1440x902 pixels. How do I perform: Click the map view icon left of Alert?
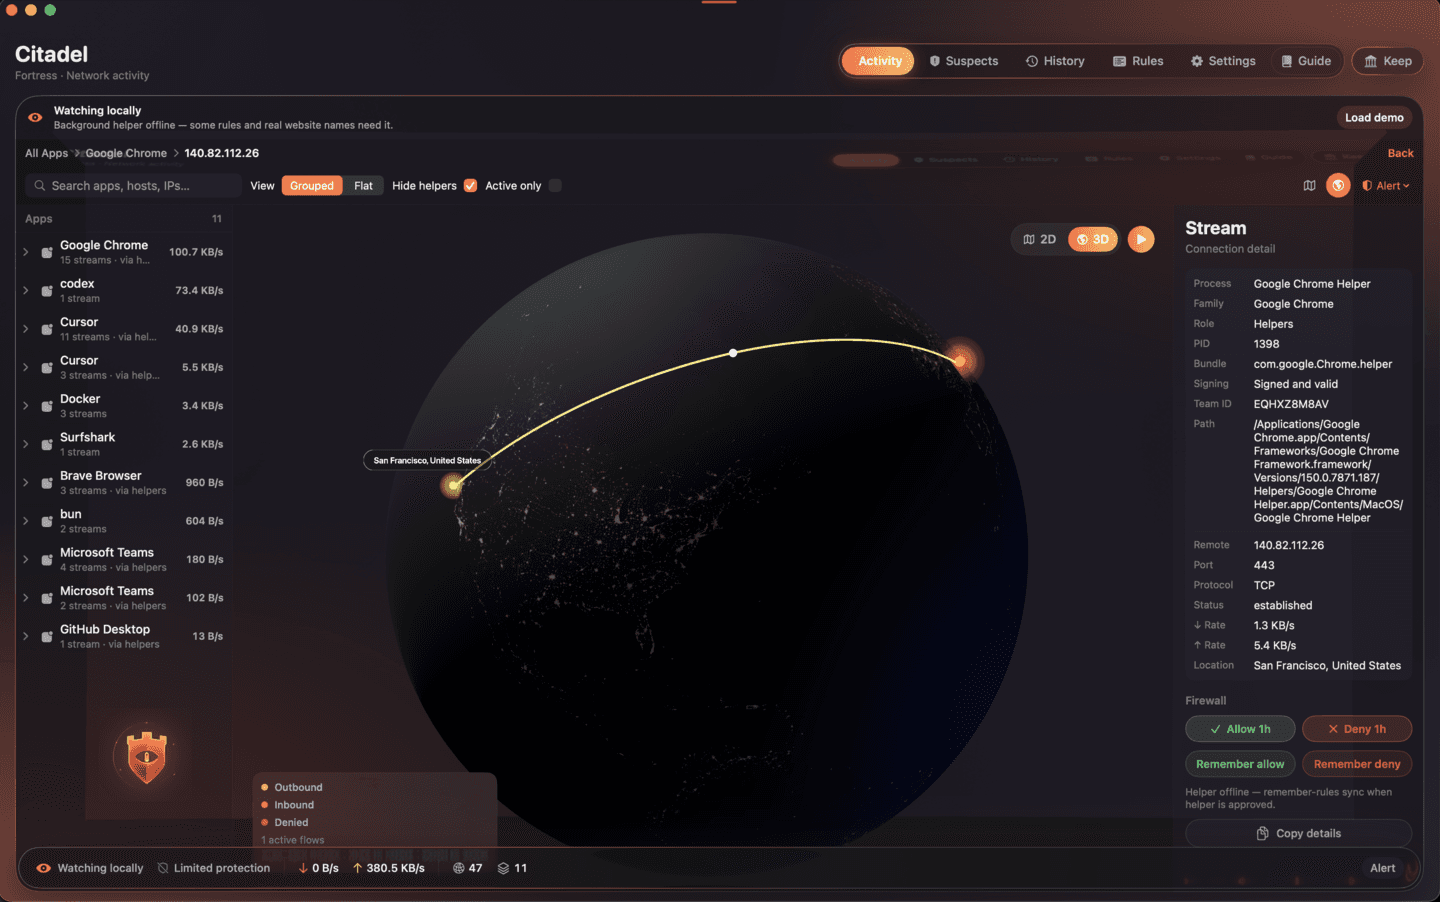(1309, 186)
